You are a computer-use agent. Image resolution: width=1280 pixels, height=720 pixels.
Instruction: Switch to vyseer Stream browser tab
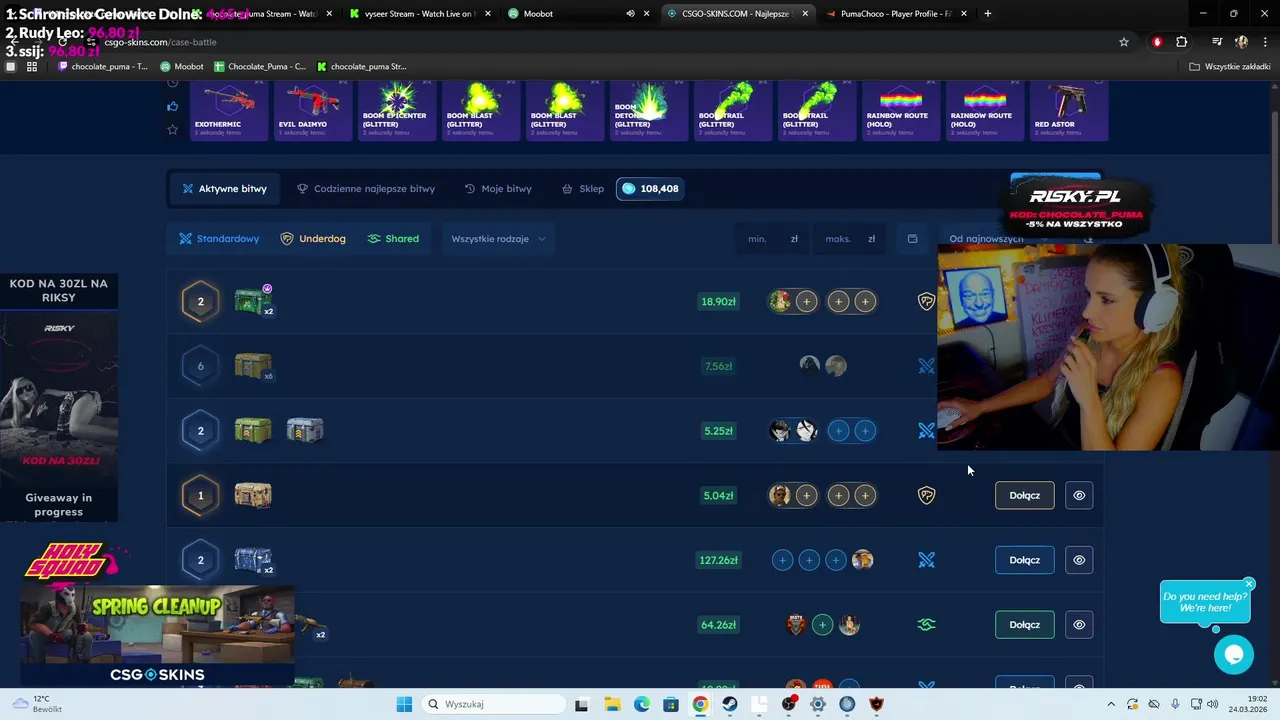tap(419, 14)
